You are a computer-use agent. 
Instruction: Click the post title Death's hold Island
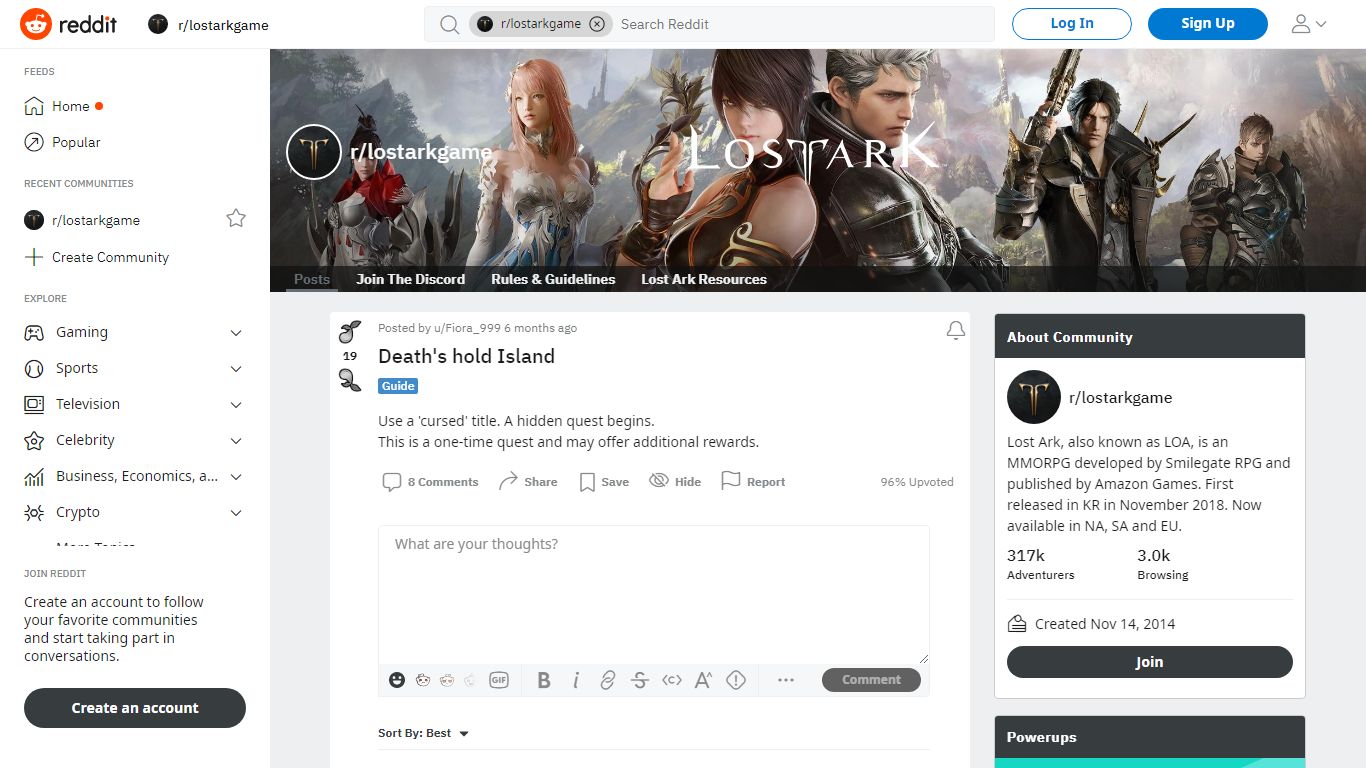coord(466,356)
